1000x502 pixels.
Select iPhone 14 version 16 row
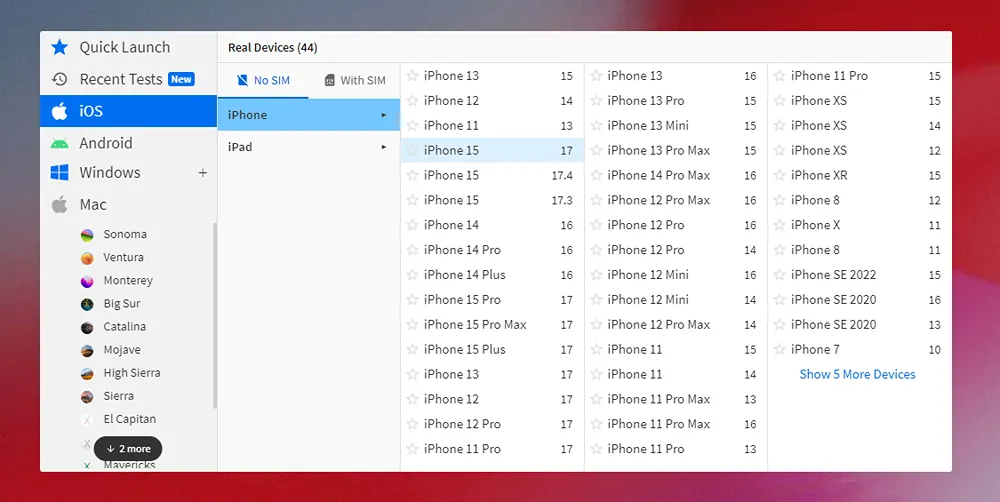coord(492,225)
